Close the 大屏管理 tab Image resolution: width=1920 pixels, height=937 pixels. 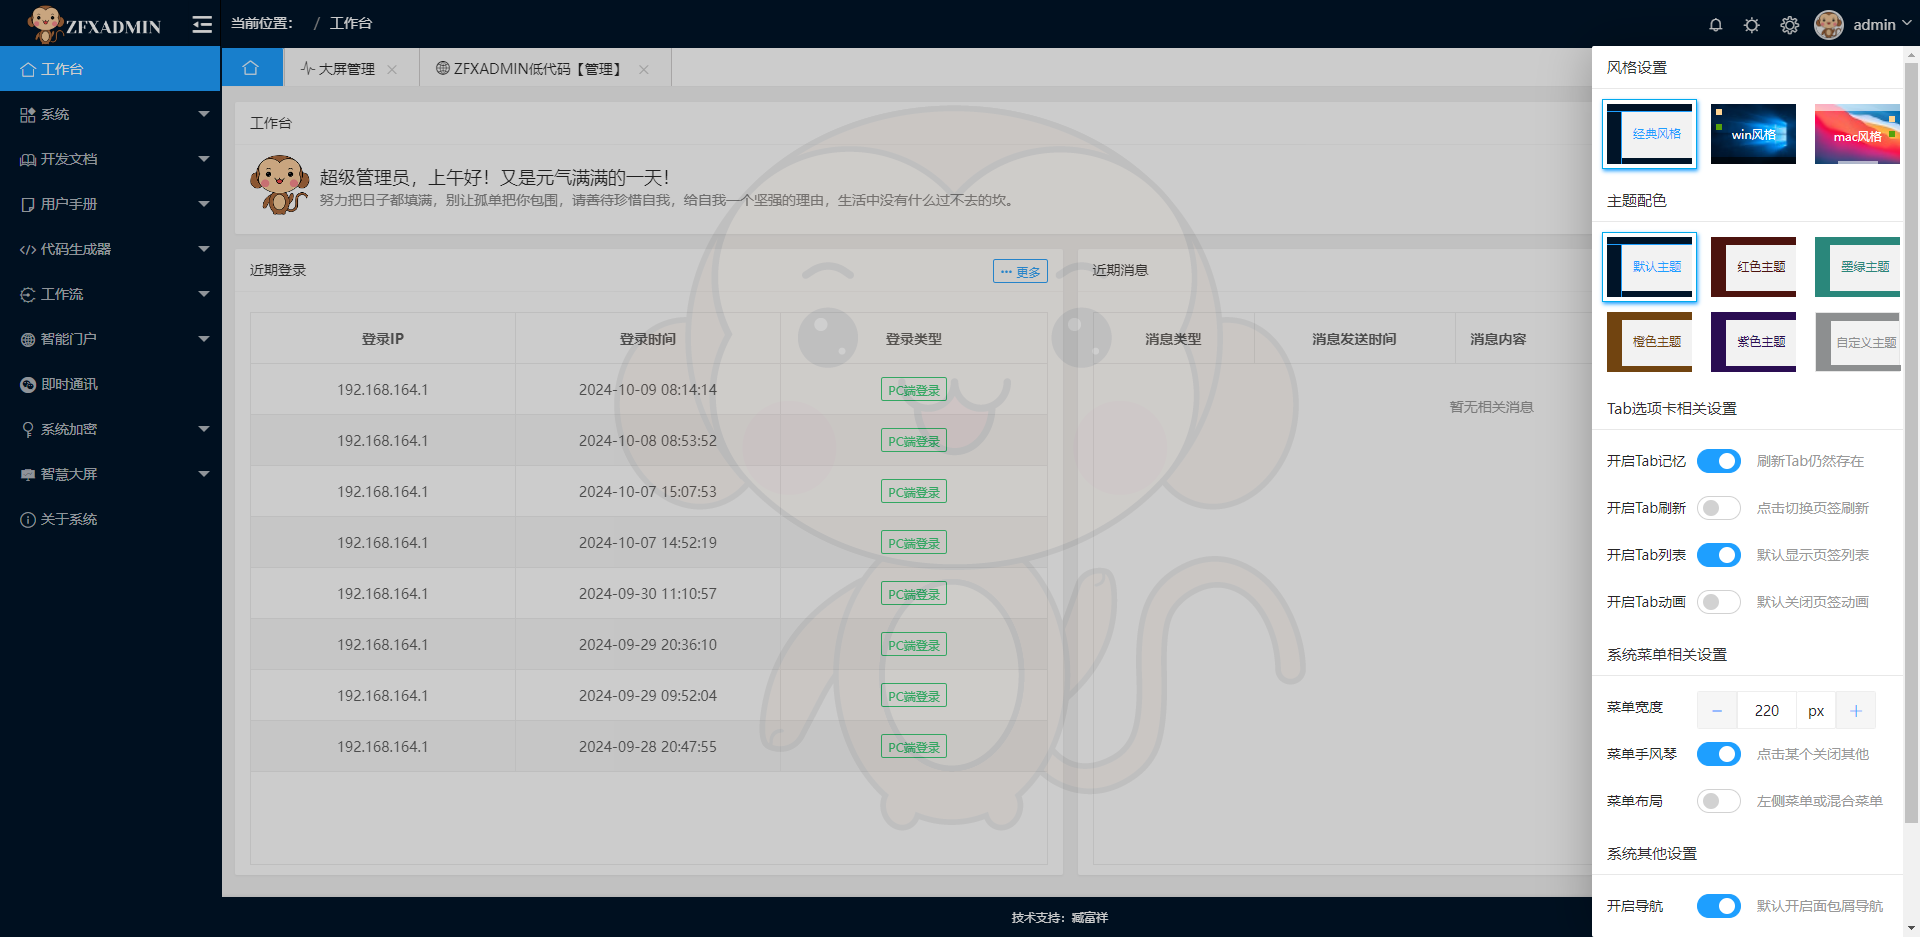tap(392, 69)
